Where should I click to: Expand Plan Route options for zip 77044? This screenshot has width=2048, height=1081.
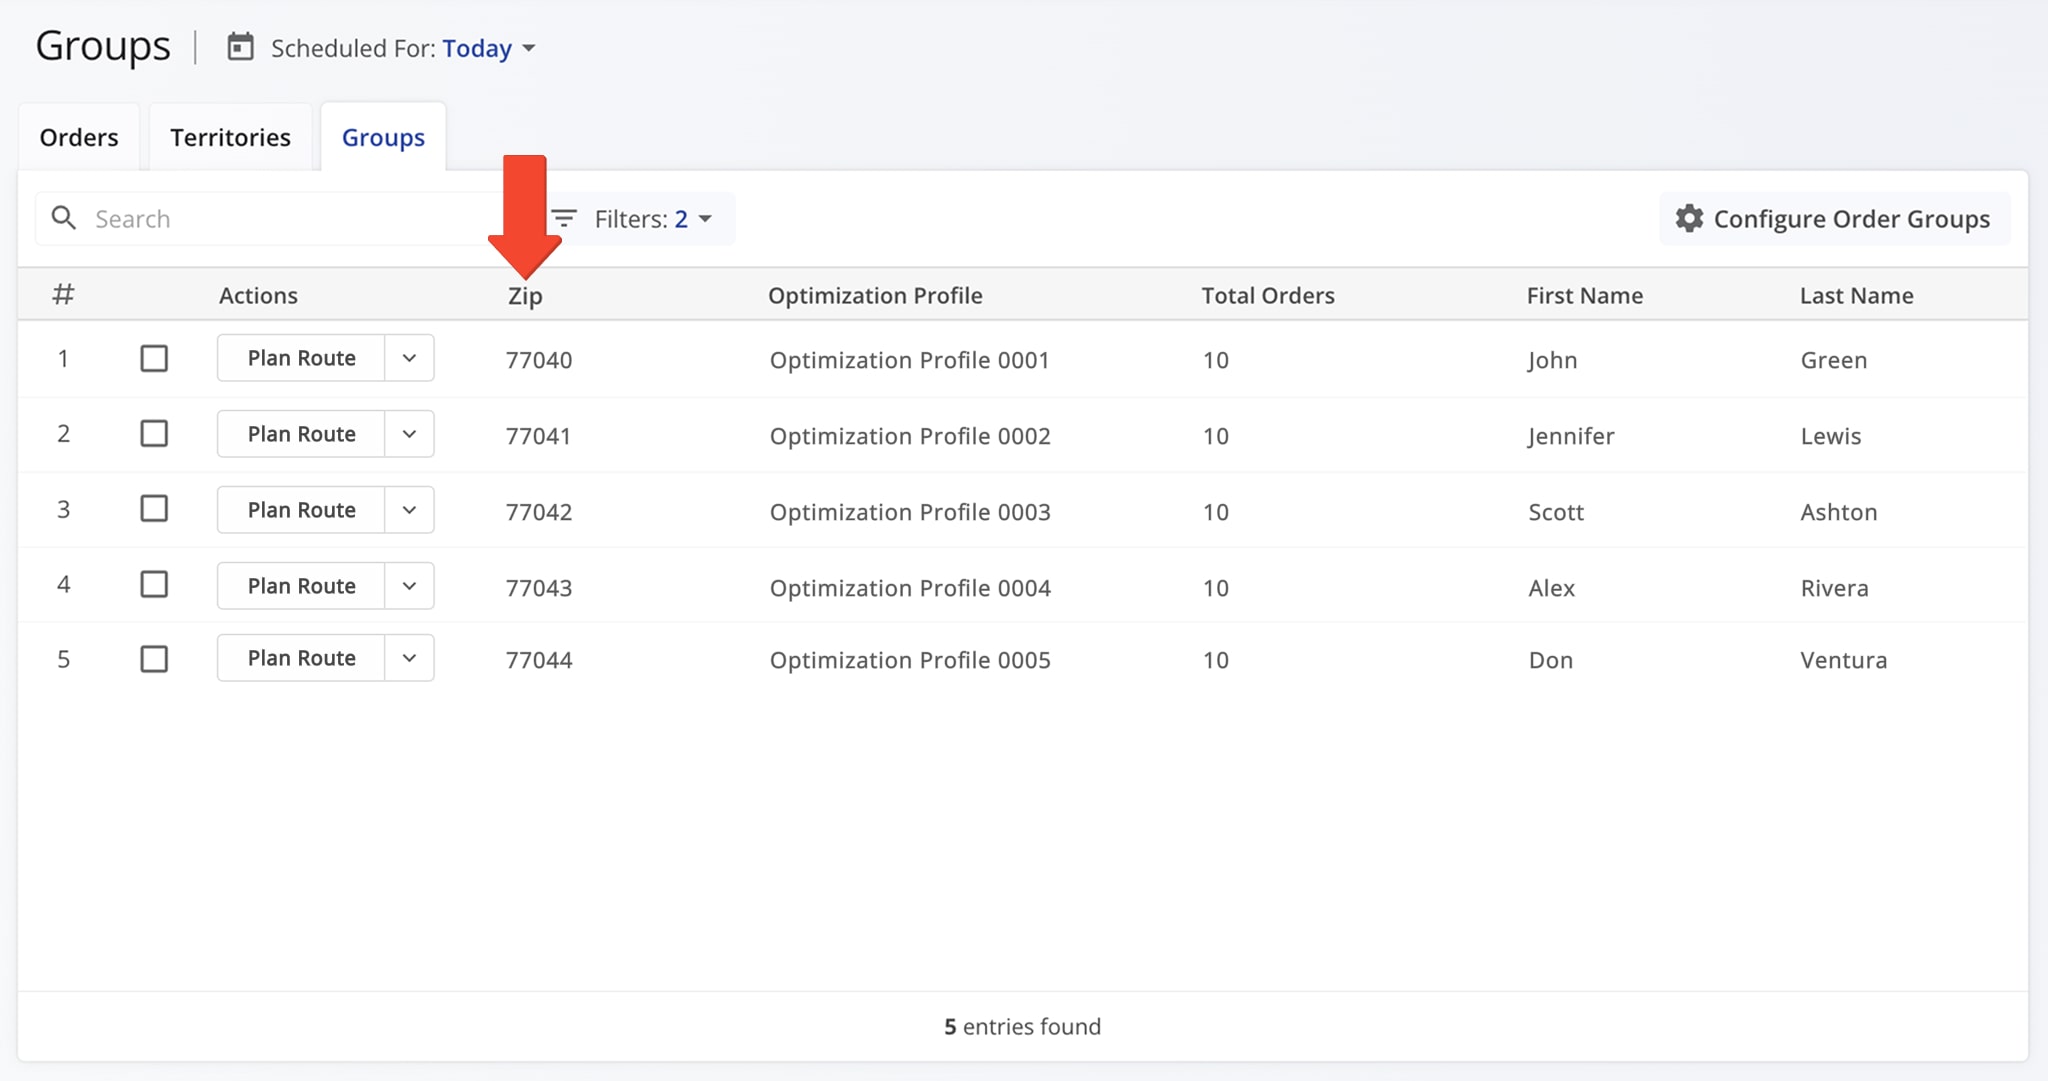(409, 658)
